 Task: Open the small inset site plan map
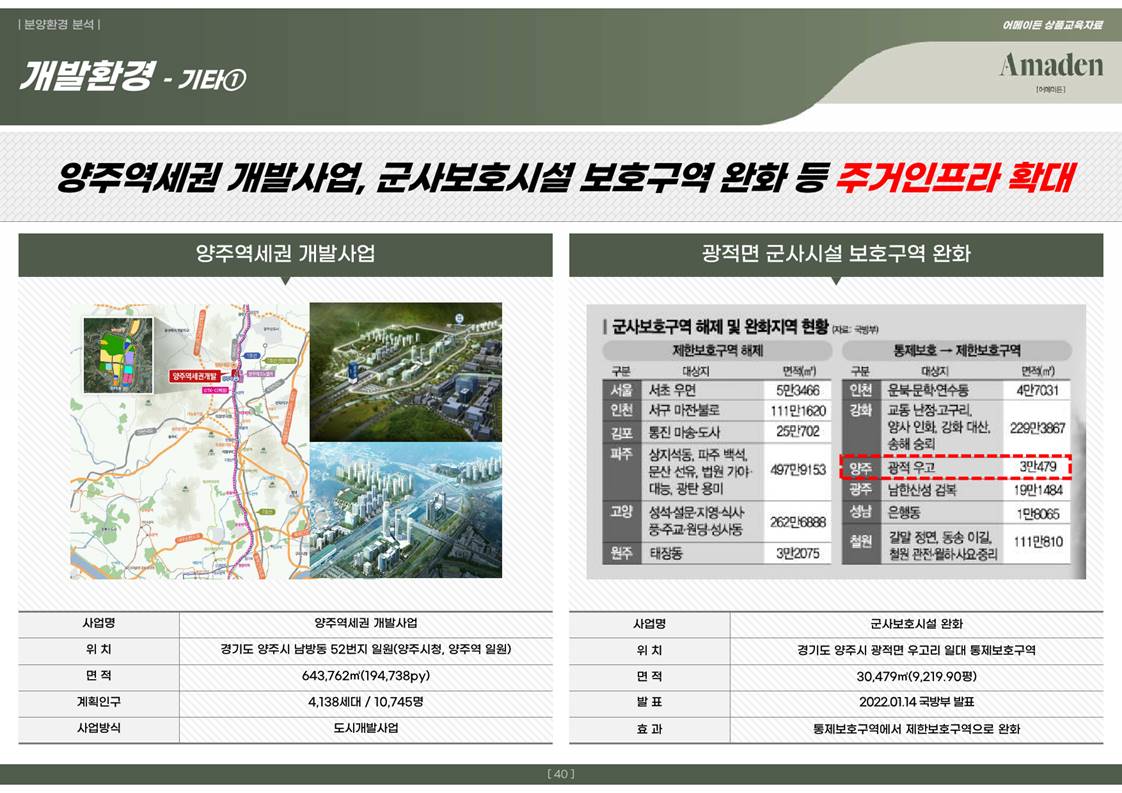pos(118,355)
